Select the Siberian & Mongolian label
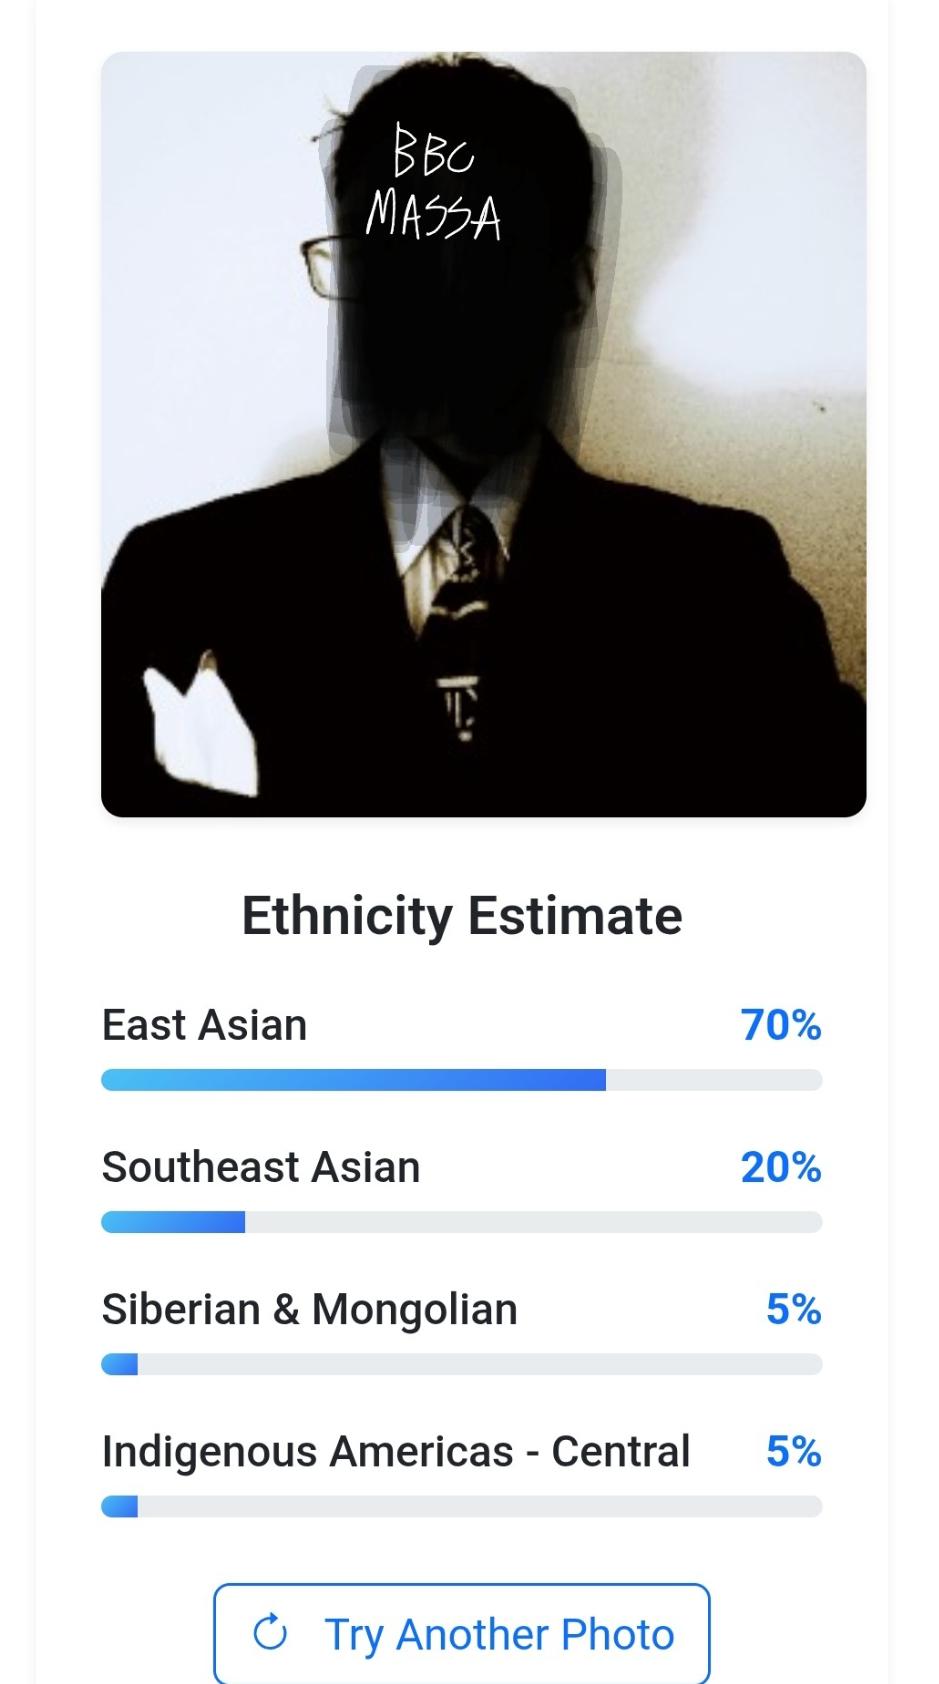The image size is (939, 1684). [310, 1309]
